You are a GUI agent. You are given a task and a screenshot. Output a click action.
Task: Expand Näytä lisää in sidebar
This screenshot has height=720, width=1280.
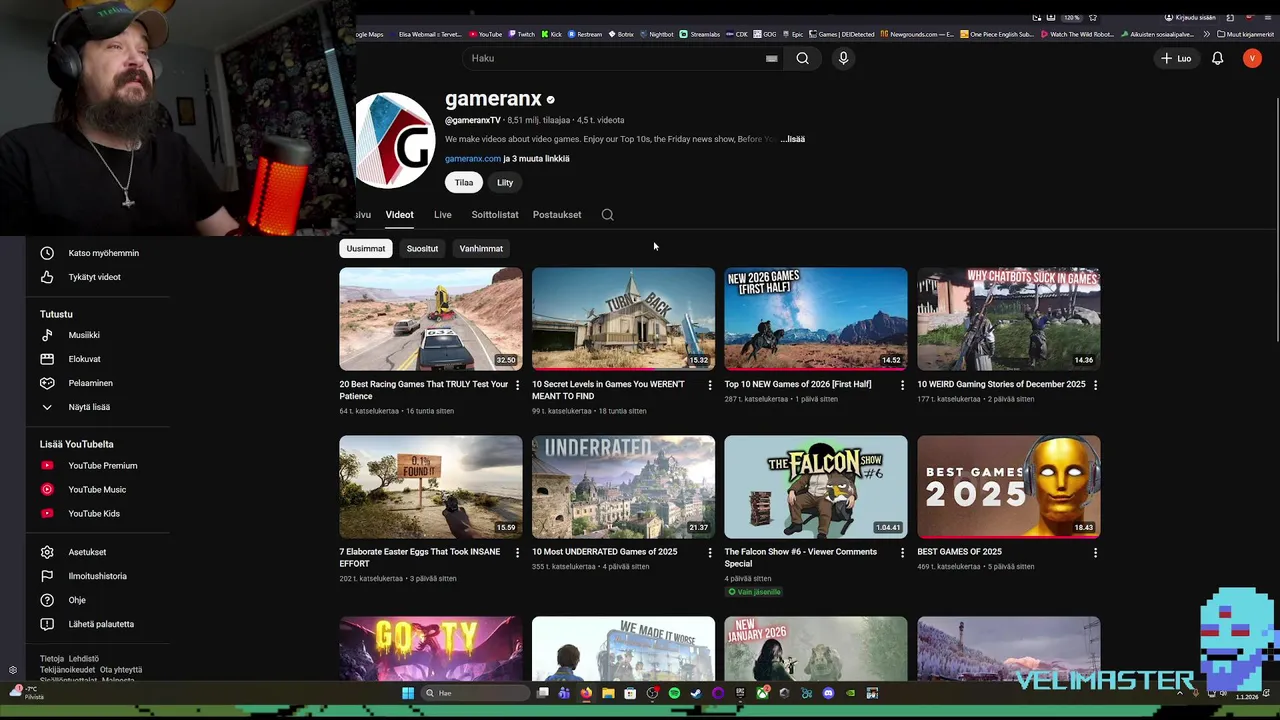click(89, 407)
